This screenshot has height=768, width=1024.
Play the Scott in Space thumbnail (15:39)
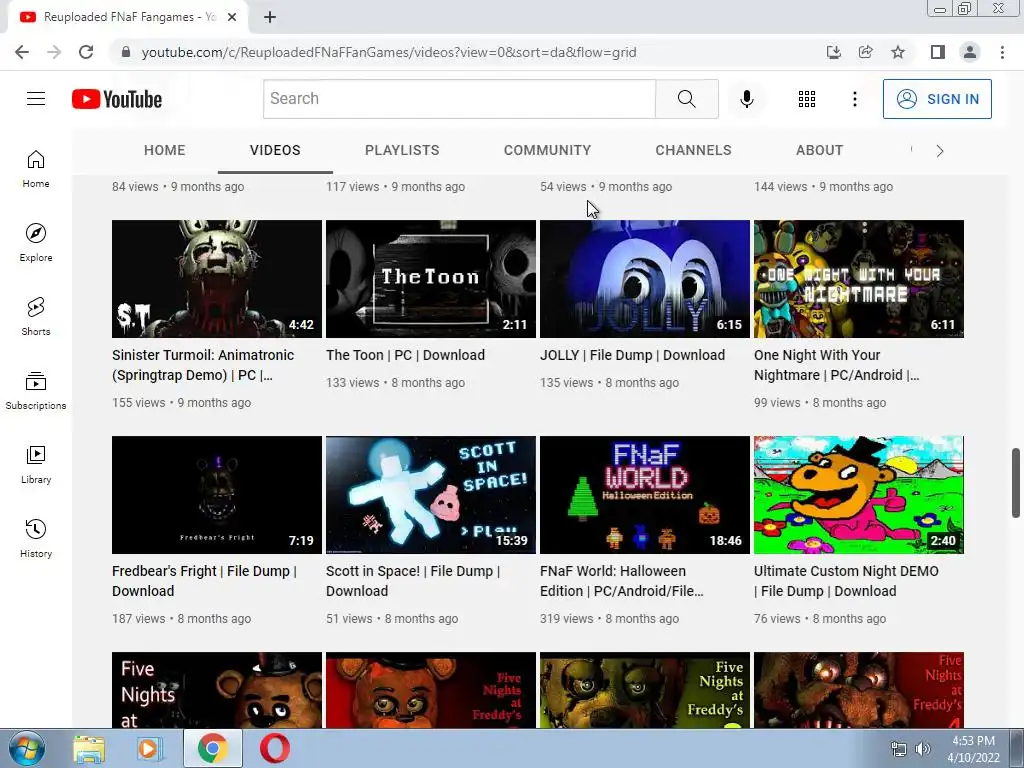430,495
